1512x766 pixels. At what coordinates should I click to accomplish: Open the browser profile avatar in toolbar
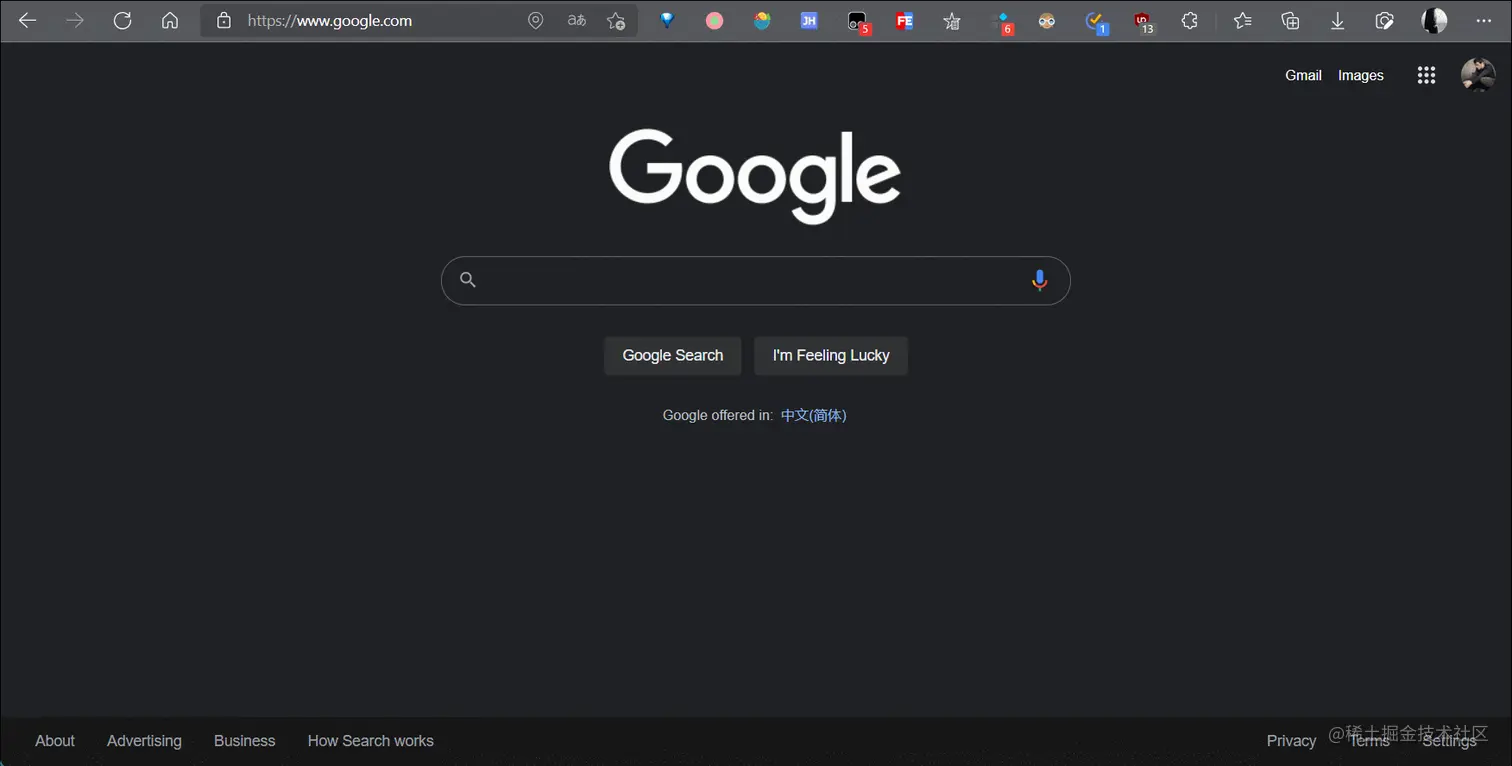pos(1434,20)
